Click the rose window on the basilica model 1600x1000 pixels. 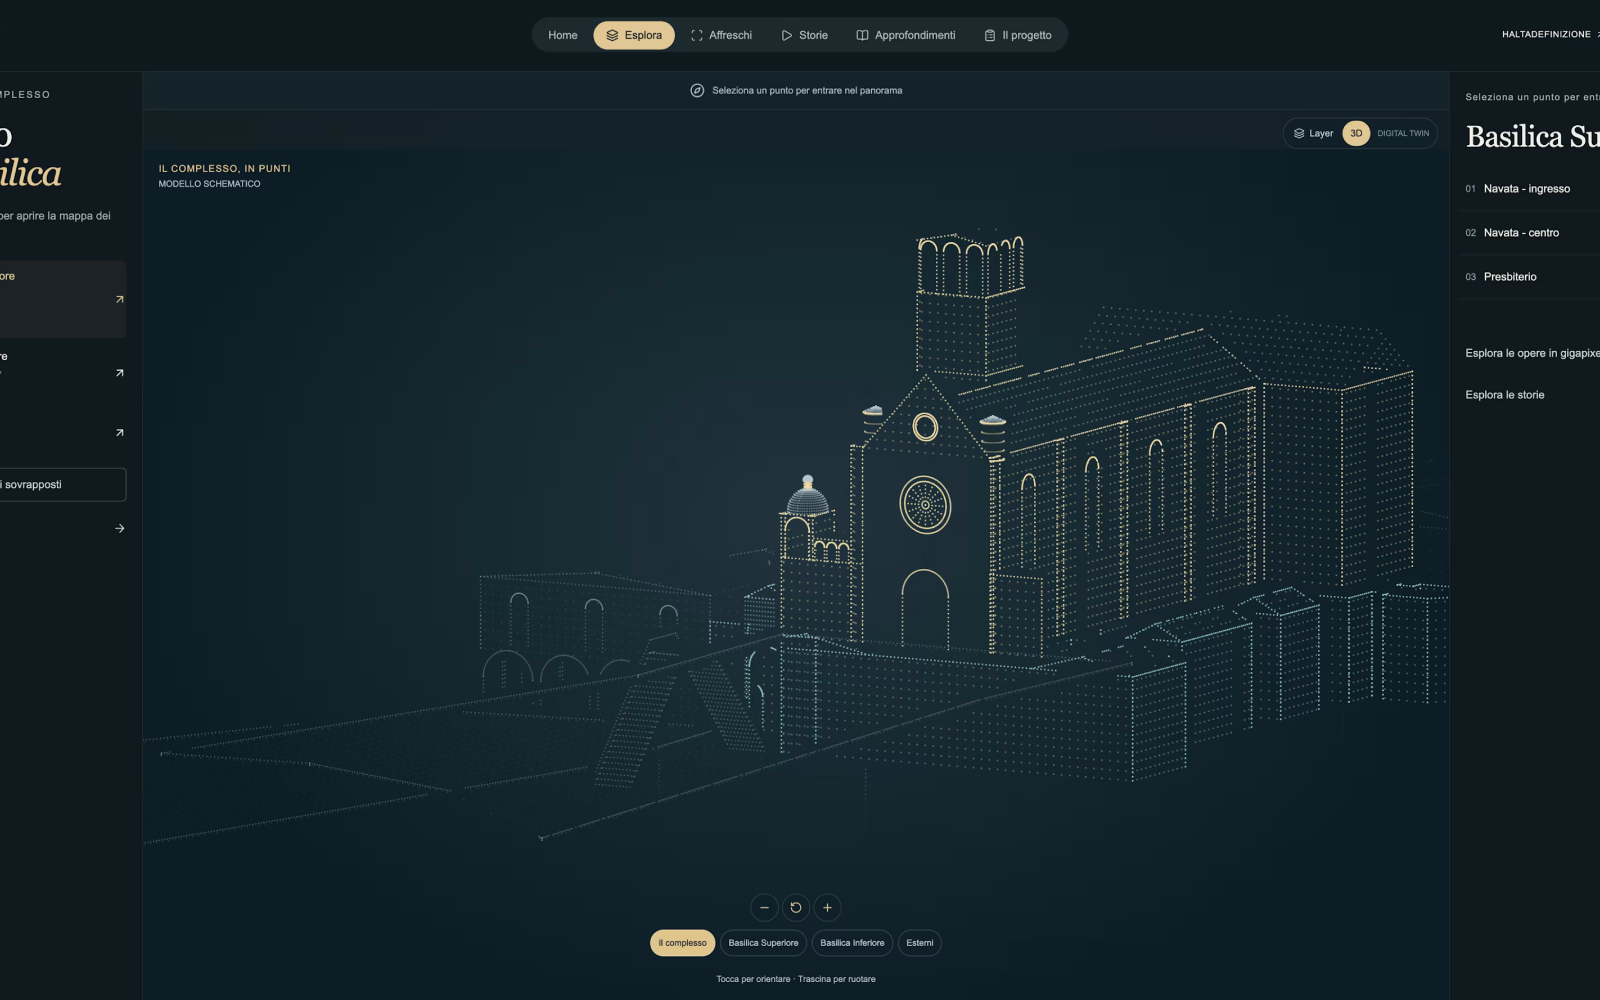coord(925,505)
